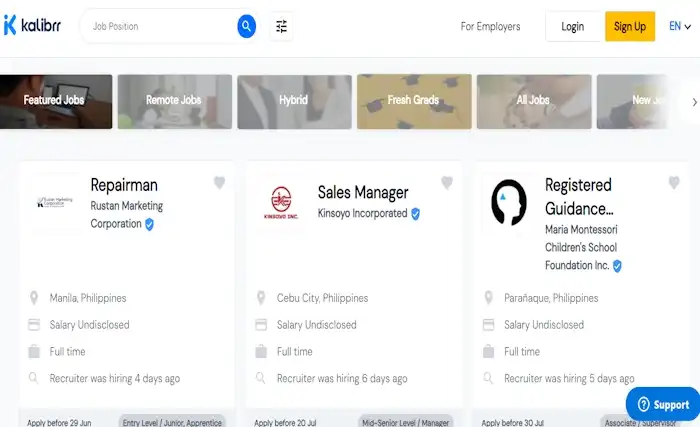This screenshot has height=427, width=700.
Task: Select the Hybrid category
Action: coord(294,102)
